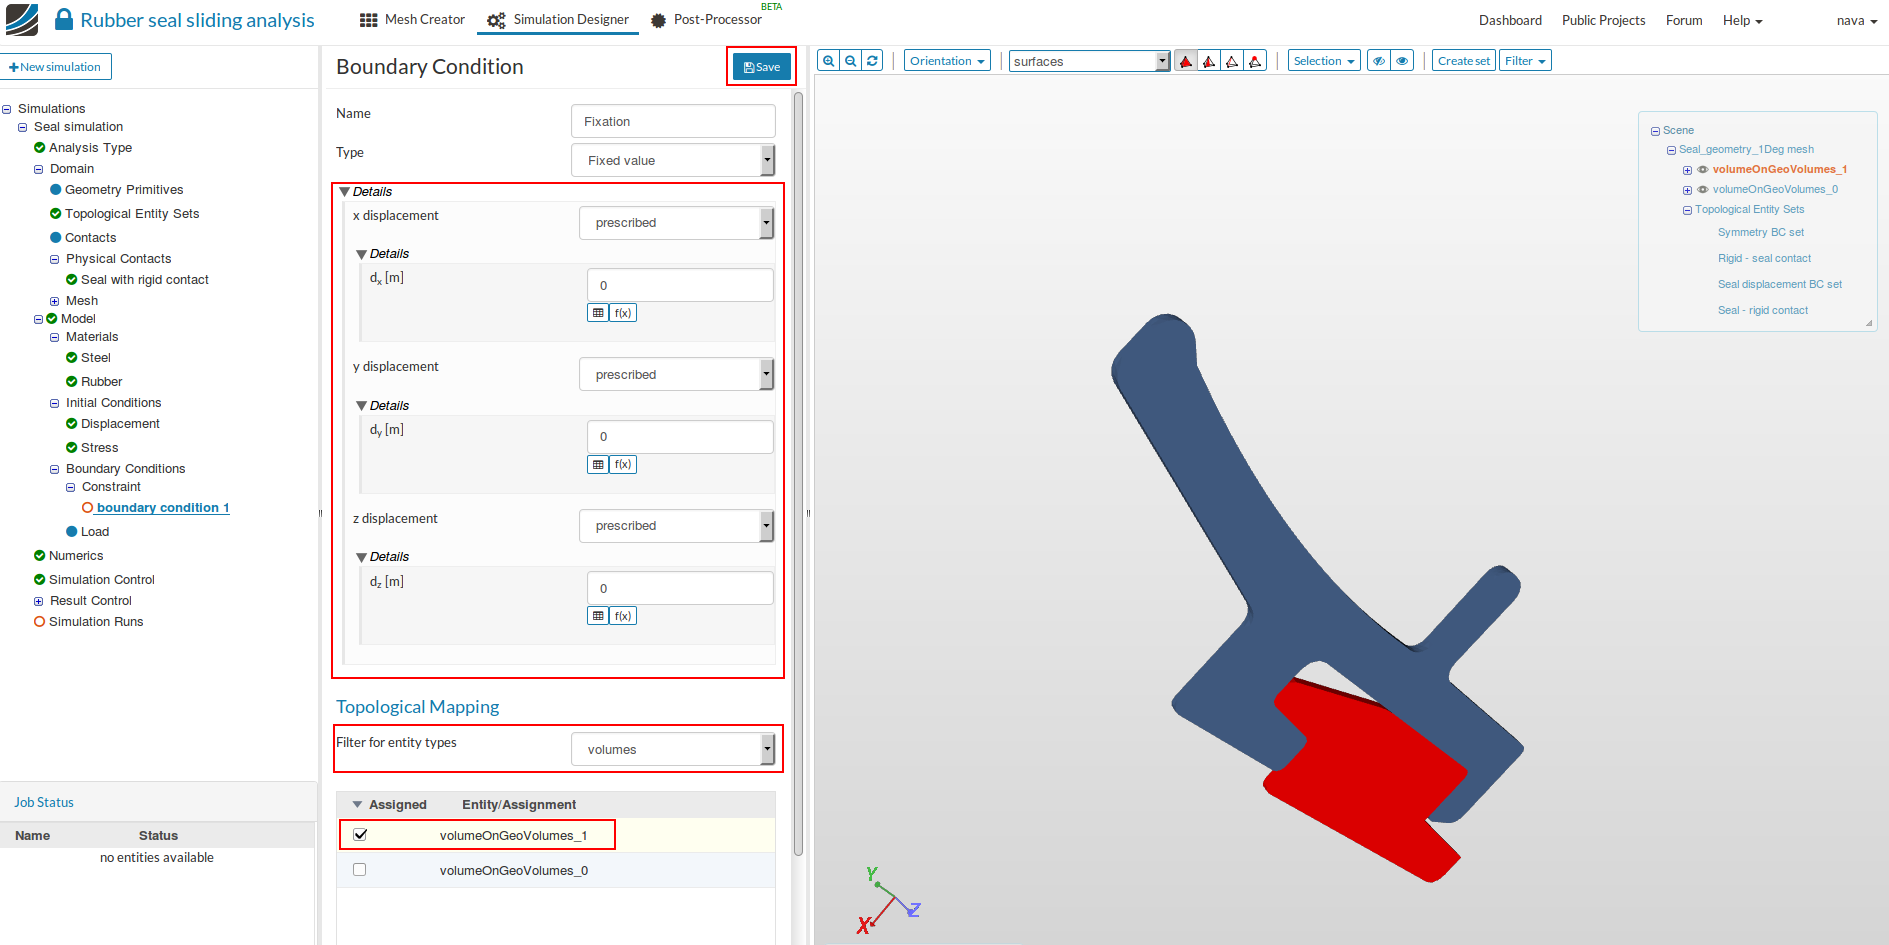The height and width of the screenshot is (945, 1889).
Task: Zoom in on the 3D viewer
Action: coord(829,61)
